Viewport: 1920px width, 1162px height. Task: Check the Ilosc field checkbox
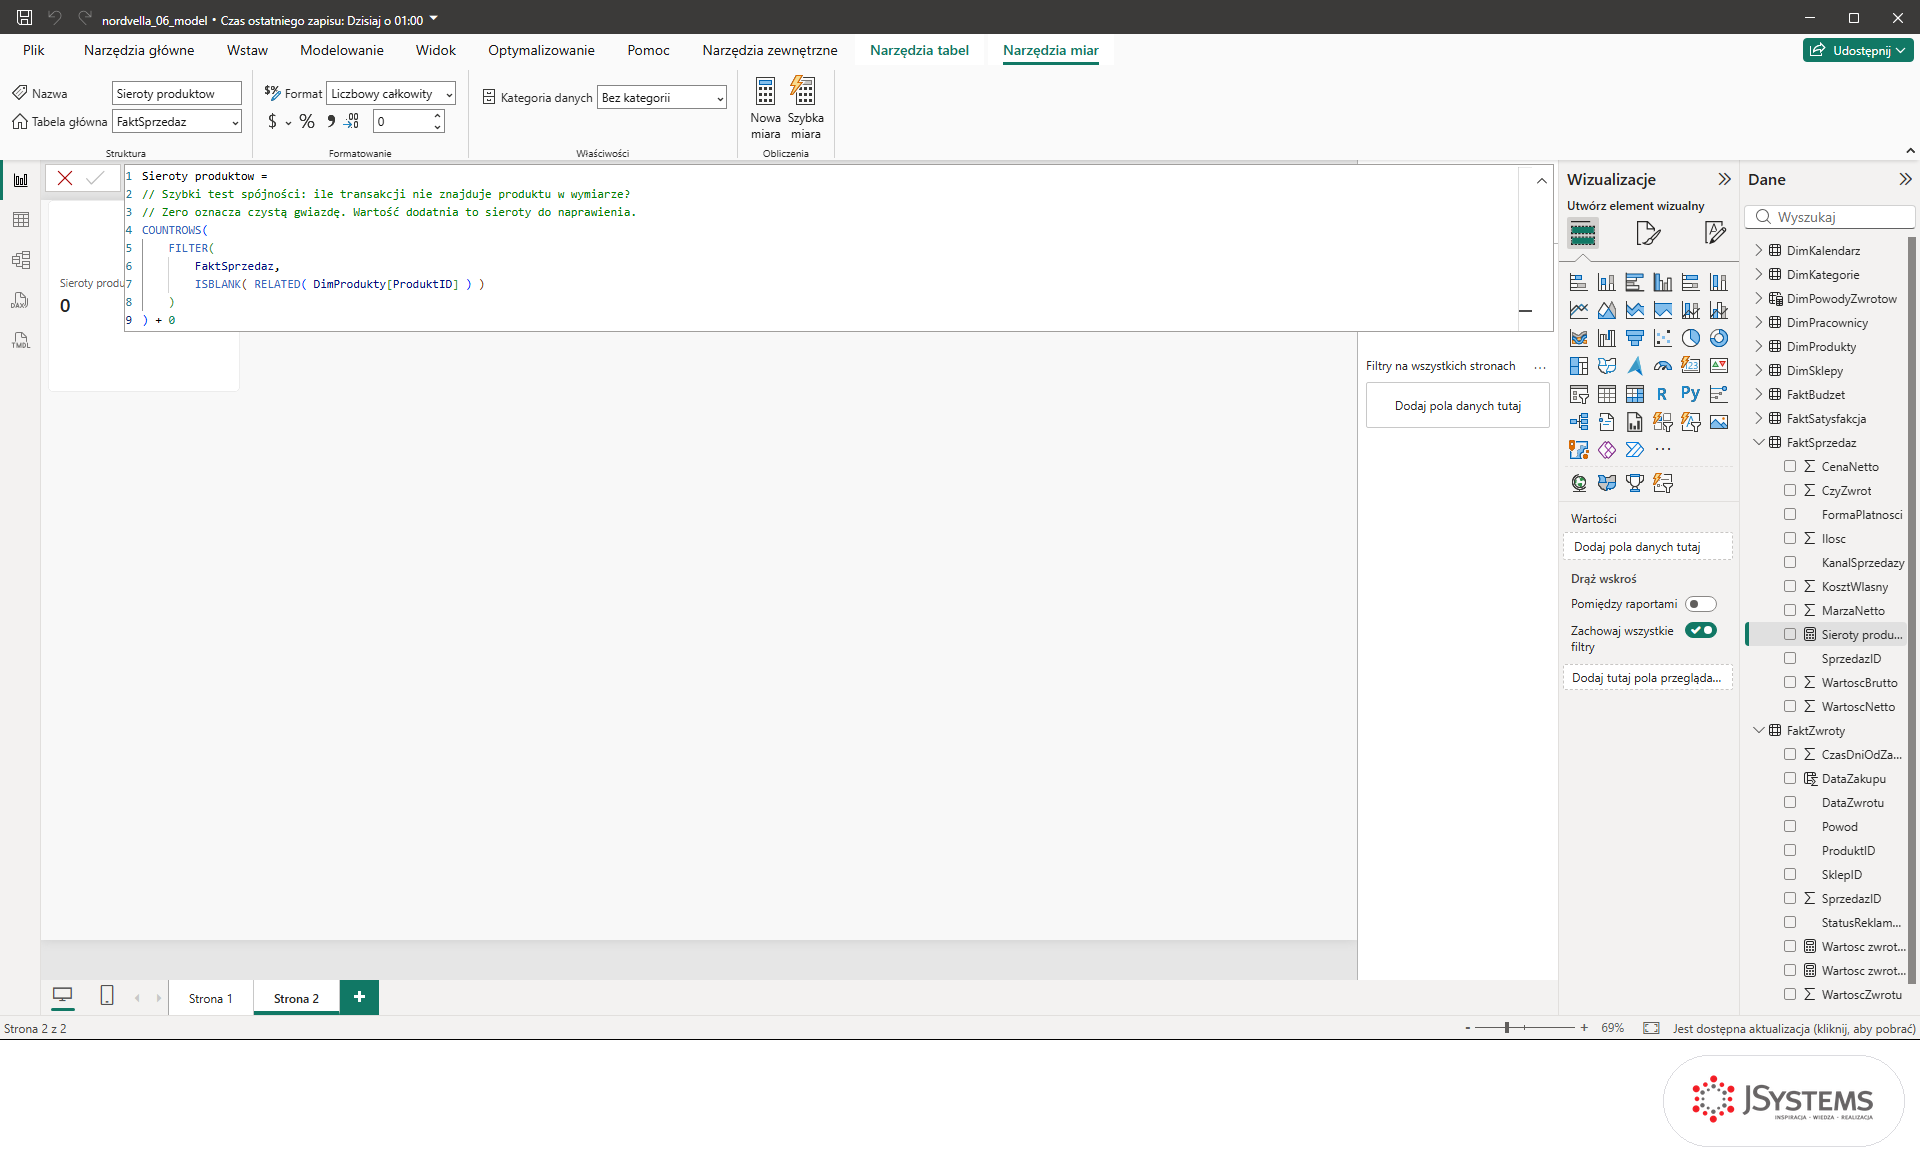(1790, 538)
